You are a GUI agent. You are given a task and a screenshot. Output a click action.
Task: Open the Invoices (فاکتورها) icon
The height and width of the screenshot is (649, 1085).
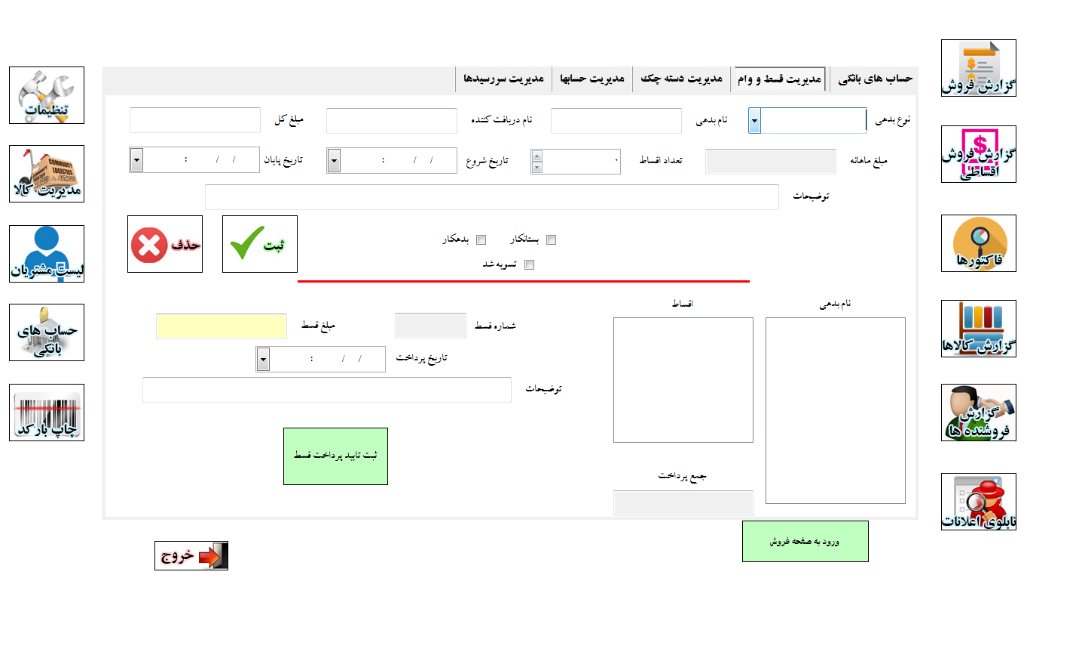point(978,243)
